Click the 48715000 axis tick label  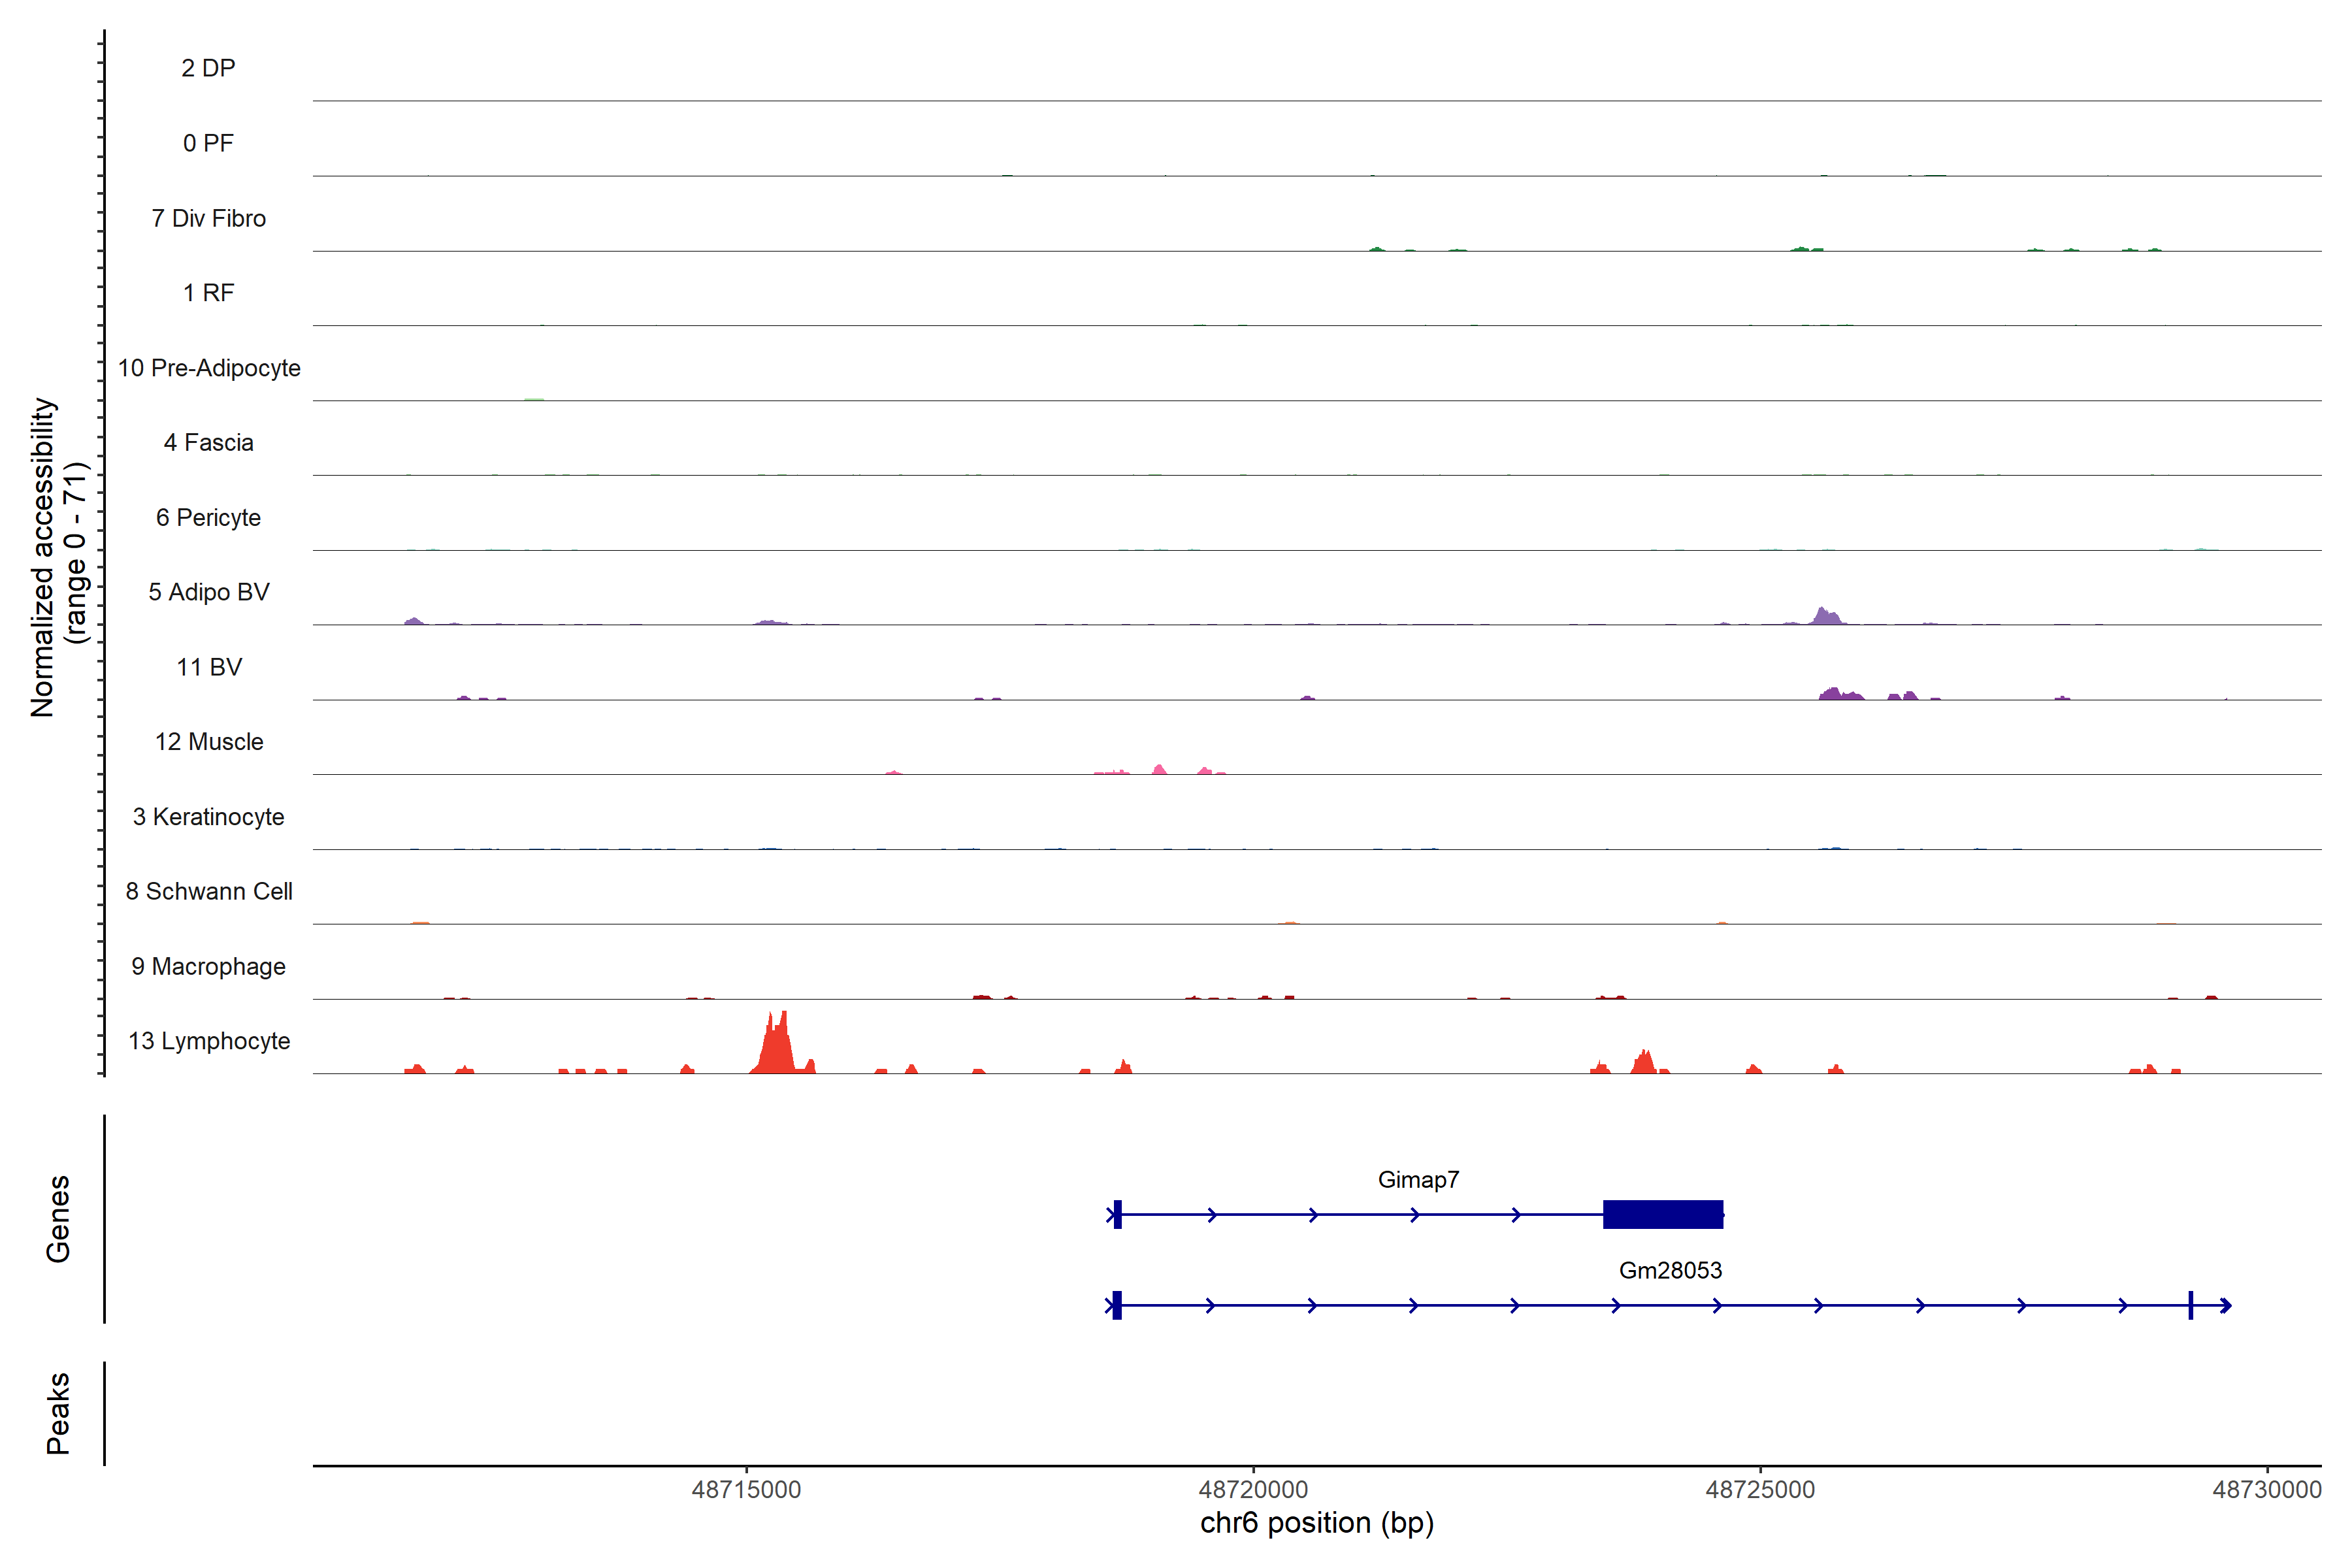[746, 1489]
